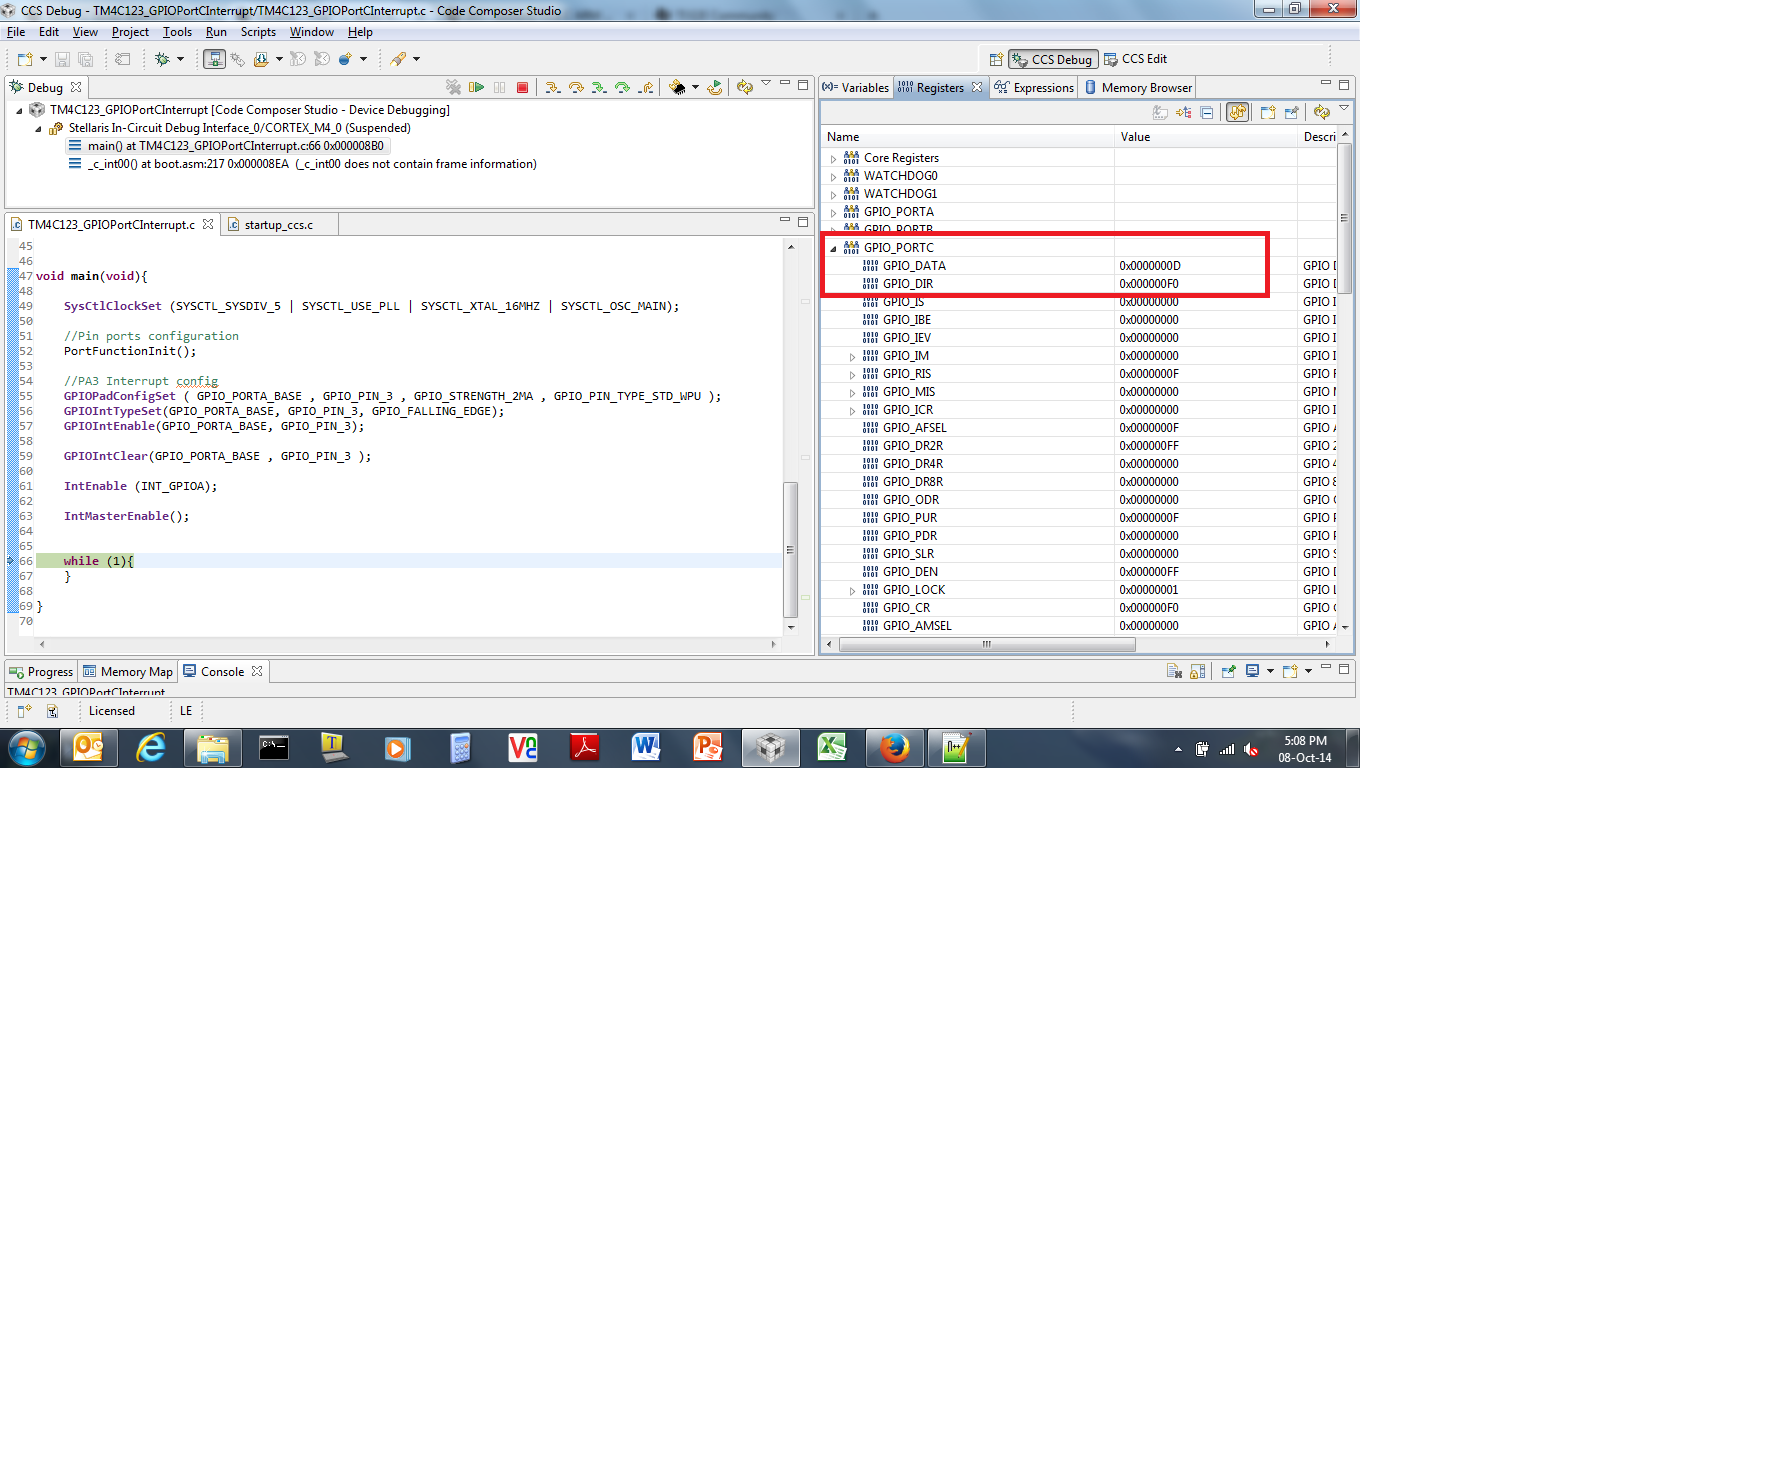Image resolution: width=1792 pixels, height=1468 pixels.
Task: Click the red Terminate button
Action: [x=522, y=87]
